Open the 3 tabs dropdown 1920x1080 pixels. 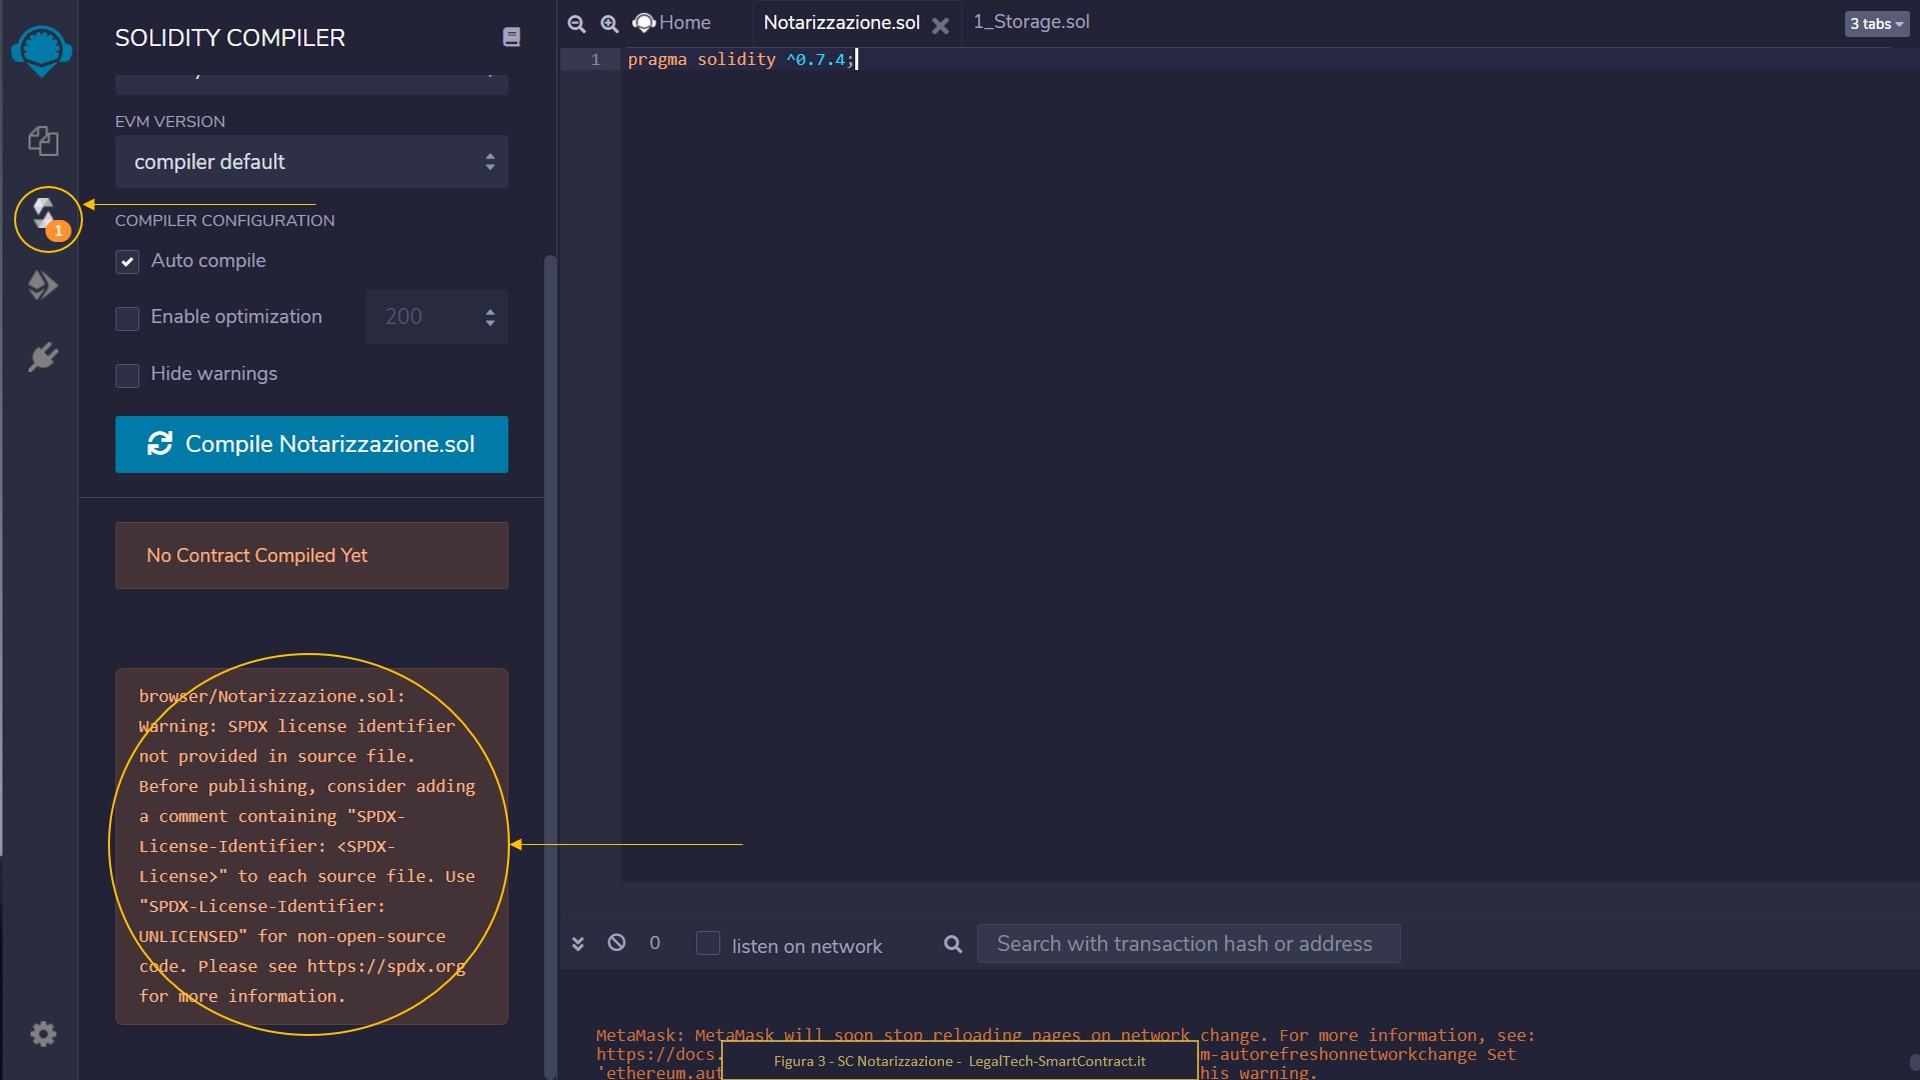click(1876, 24)
